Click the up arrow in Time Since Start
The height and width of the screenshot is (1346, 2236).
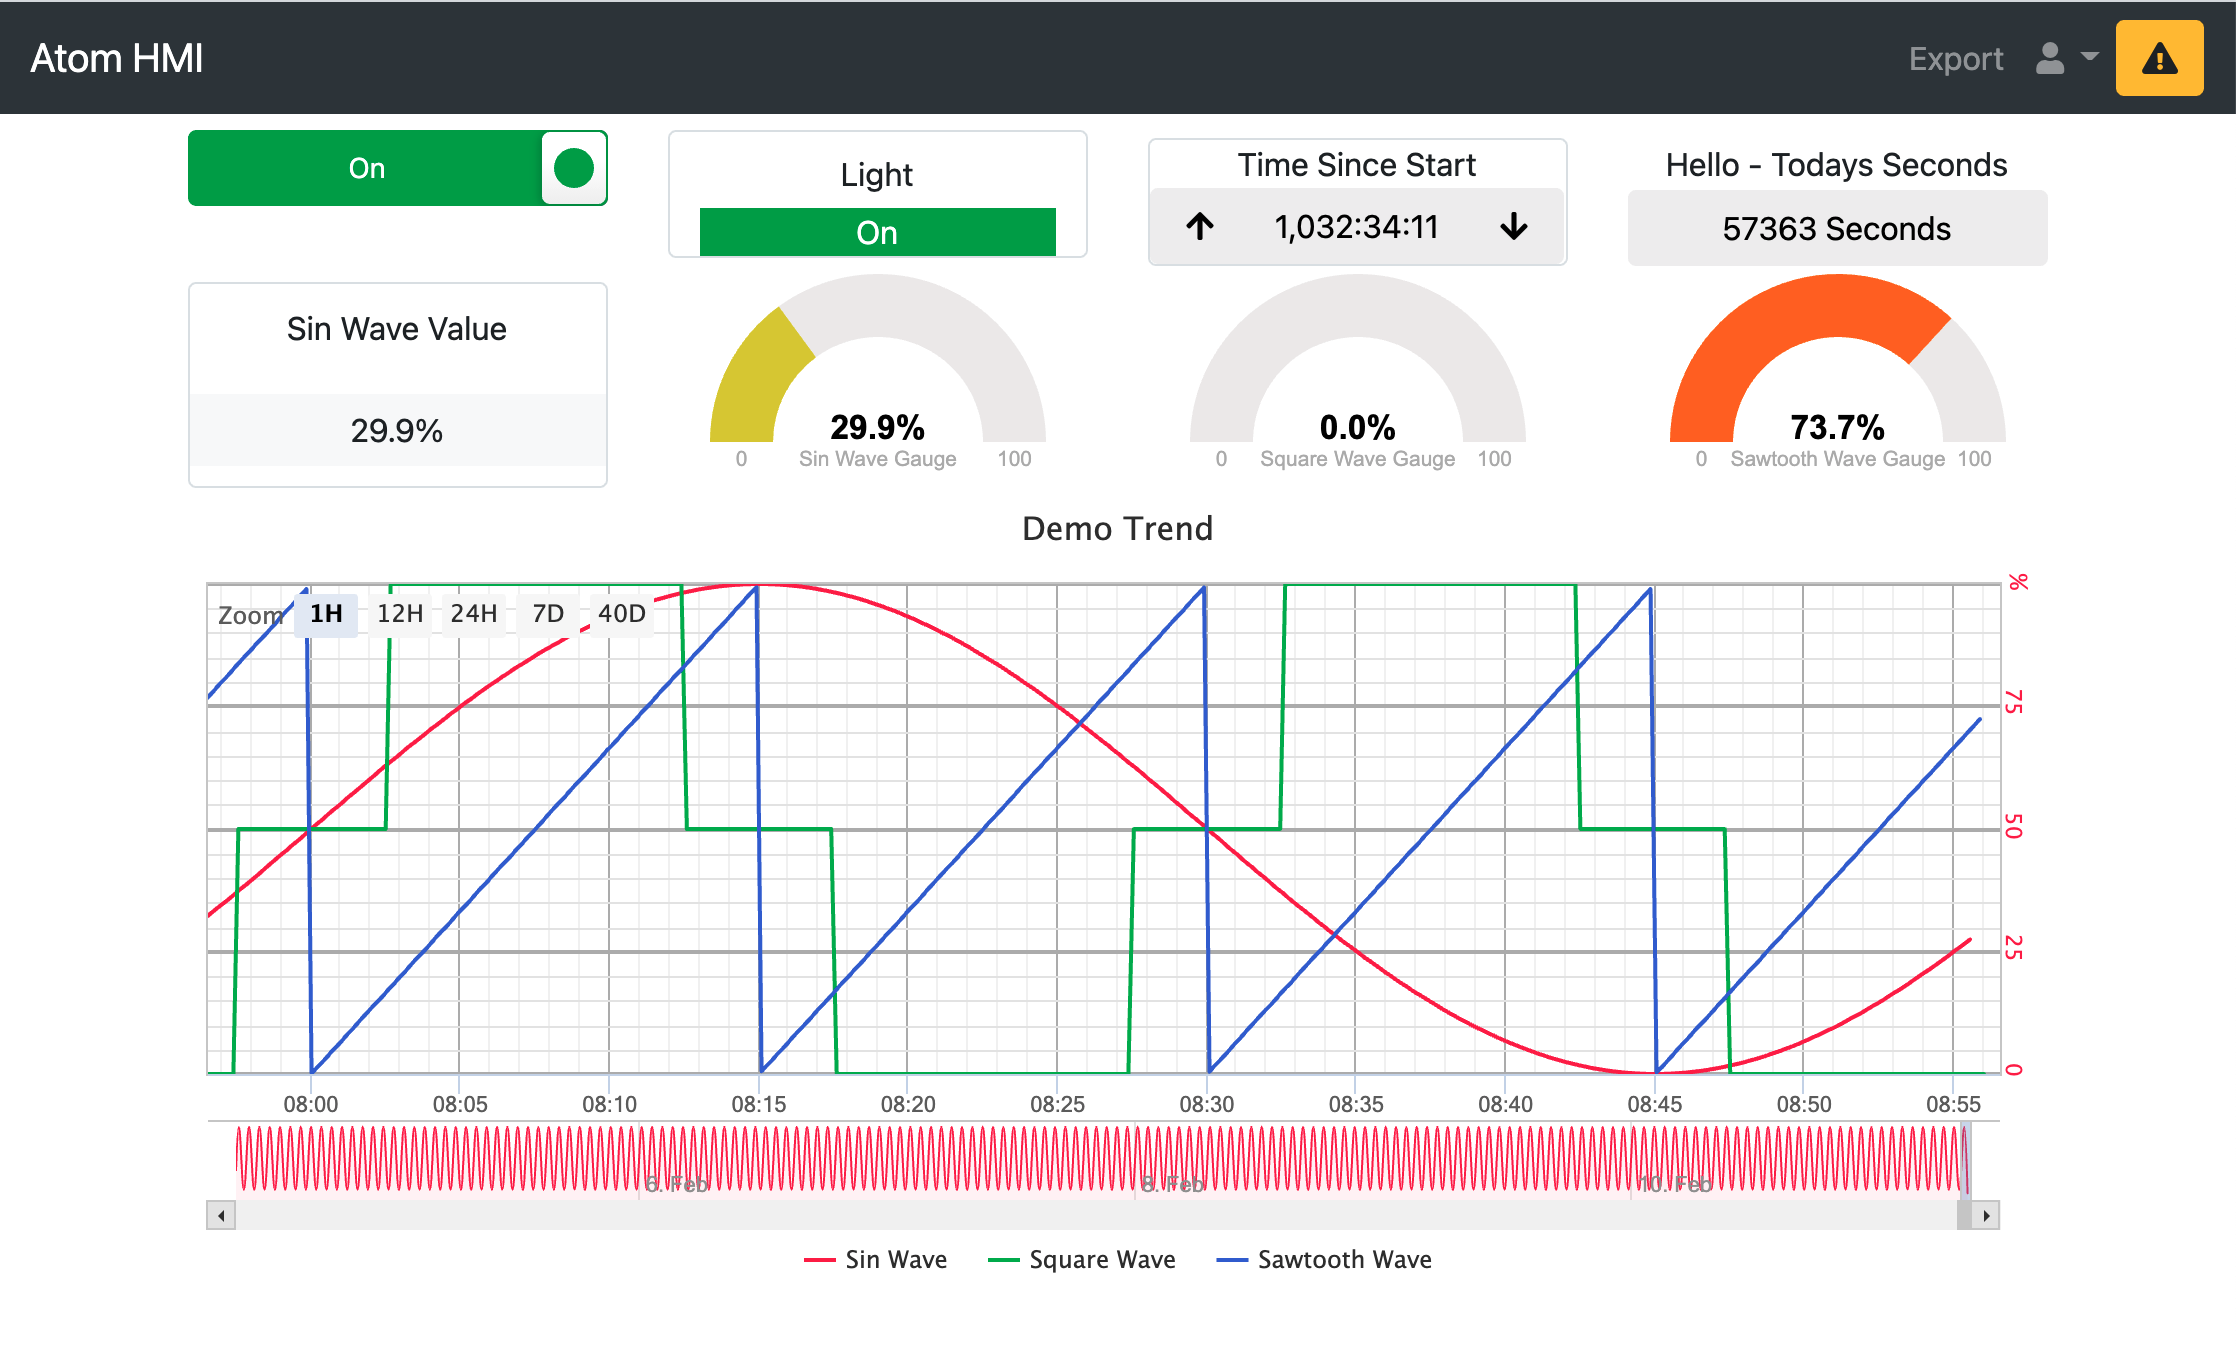[x=1200, y=227]
